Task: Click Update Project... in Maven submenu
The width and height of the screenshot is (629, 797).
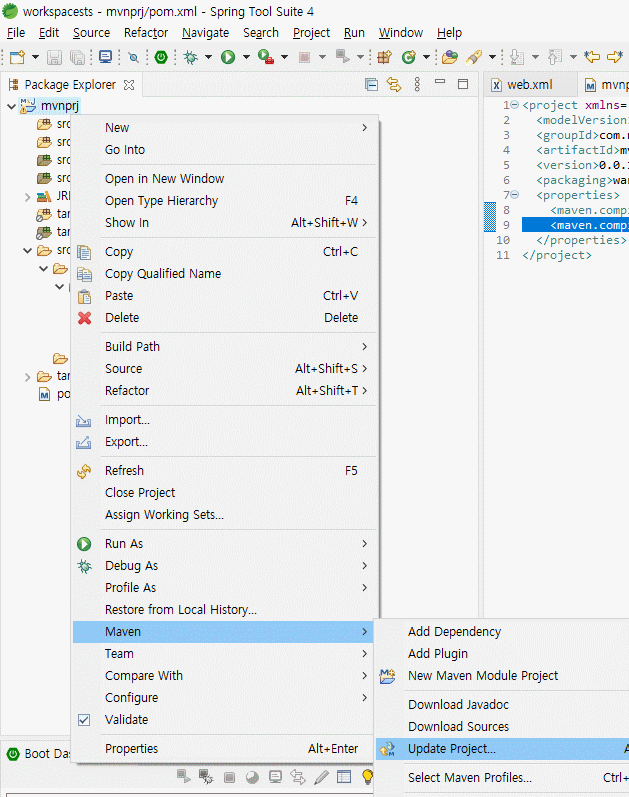Action: [502, 749]
